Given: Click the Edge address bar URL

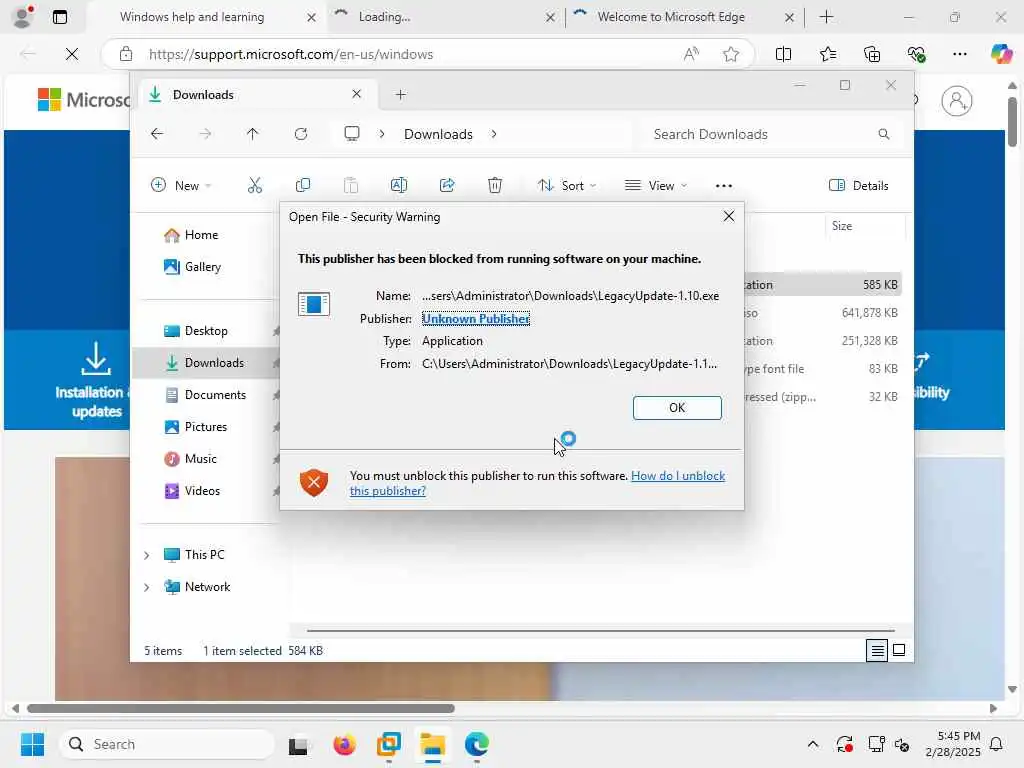Looking at the screenshot, I should [291, 54].
